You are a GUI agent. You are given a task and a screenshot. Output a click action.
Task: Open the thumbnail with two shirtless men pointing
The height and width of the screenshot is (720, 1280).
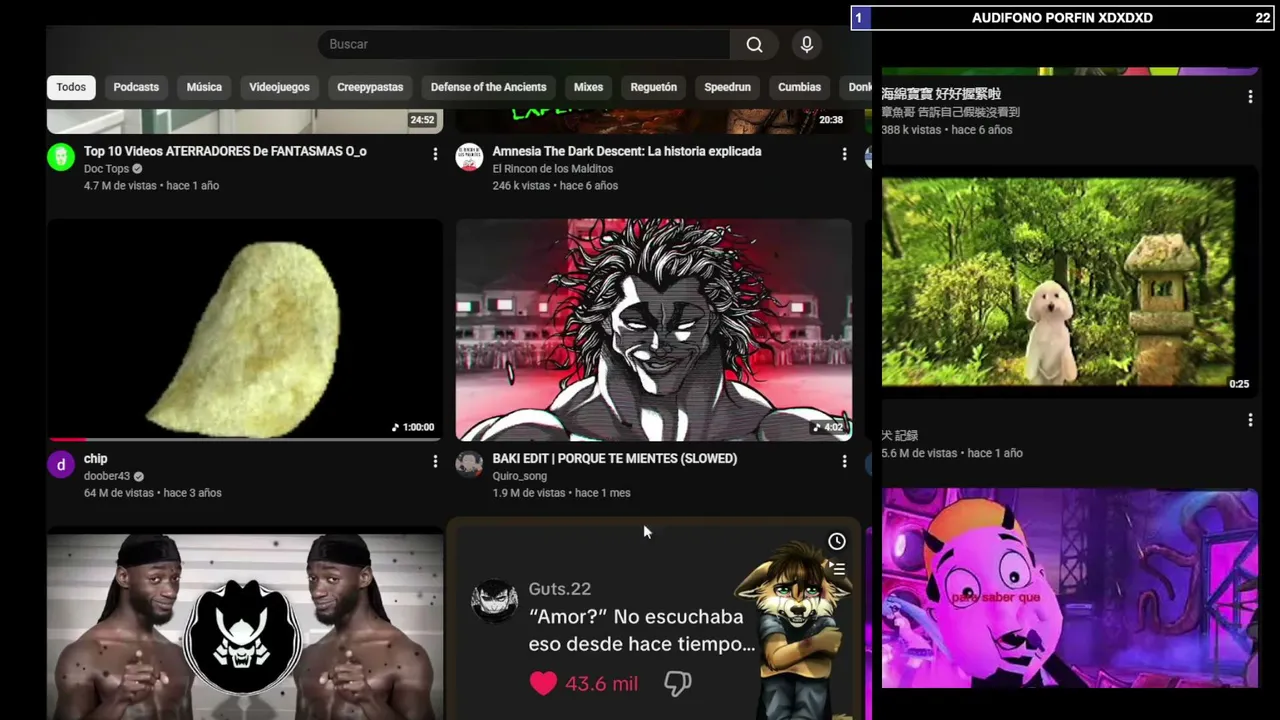[245, 627]
